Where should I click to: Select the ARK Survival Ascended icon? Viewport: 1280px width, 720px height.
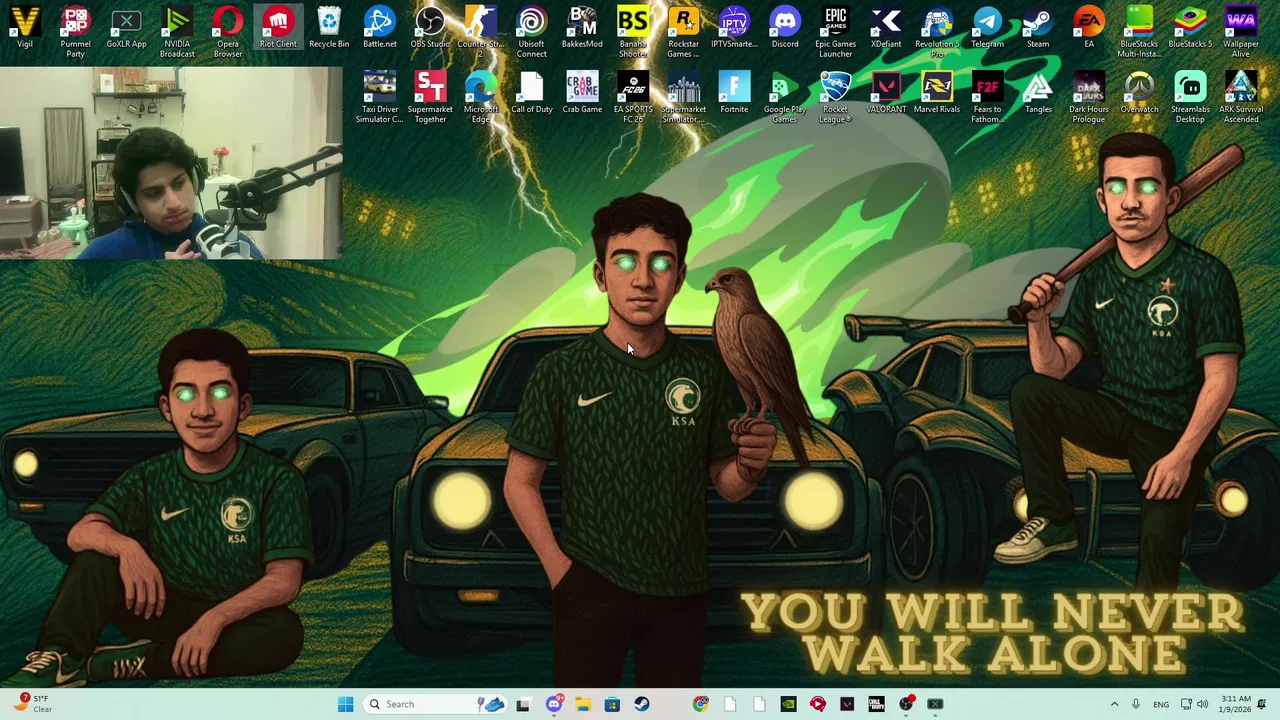point(1241,98)
